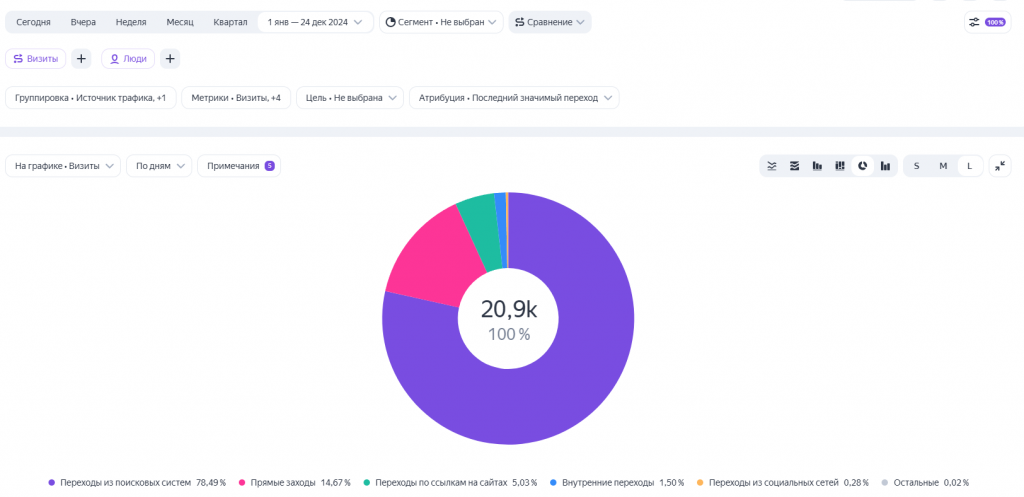Toggle the Остальные legend item
The height and width of the screenshot is (497, 1024).
pos(925,483)
